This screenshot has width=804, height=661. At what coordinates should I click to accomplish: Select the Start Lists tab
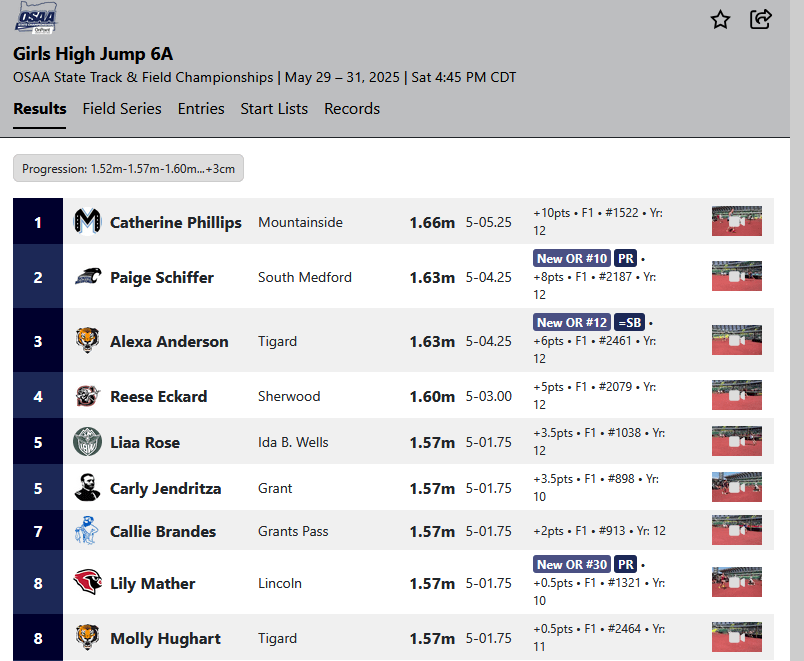click(x=274, y=109)
